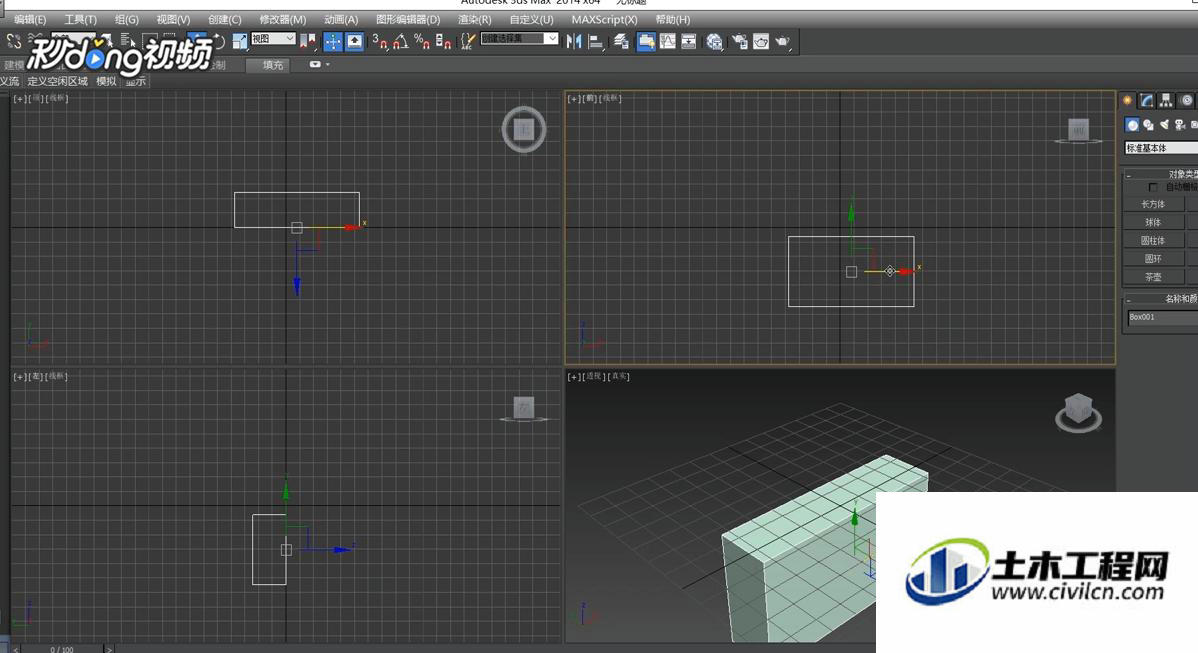The width and height of the screenshot is (1198, 653).
Task: Open the Rendered Frame Window icon
Action: coord(761,41)
